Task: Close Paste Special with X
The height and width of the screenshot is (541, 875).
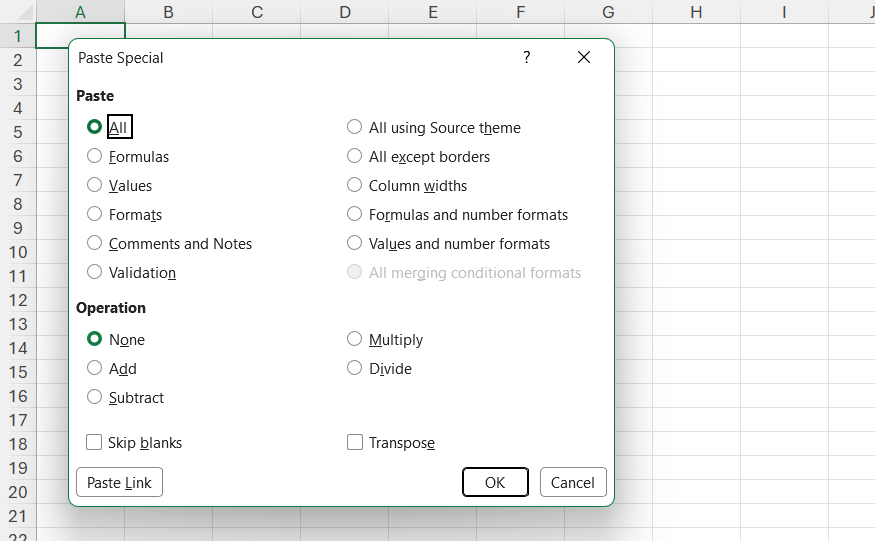Action: [x=584, y=58]
